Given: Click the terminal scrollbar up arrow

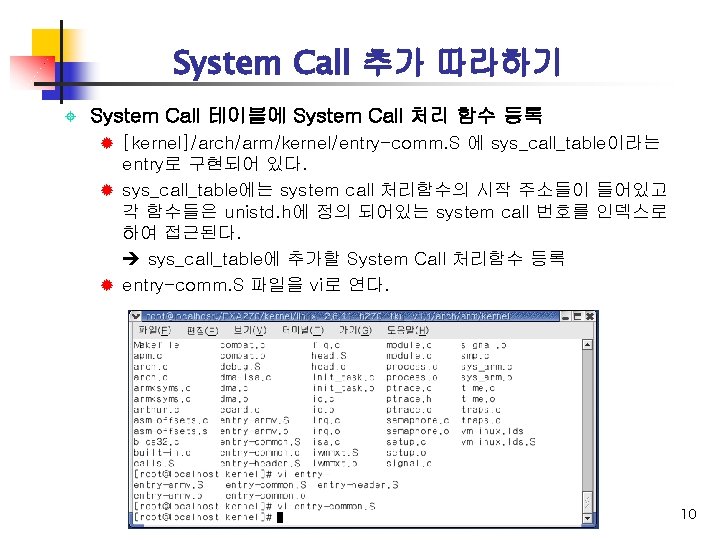Looking at the screenshot, I should tap(587, 344).
